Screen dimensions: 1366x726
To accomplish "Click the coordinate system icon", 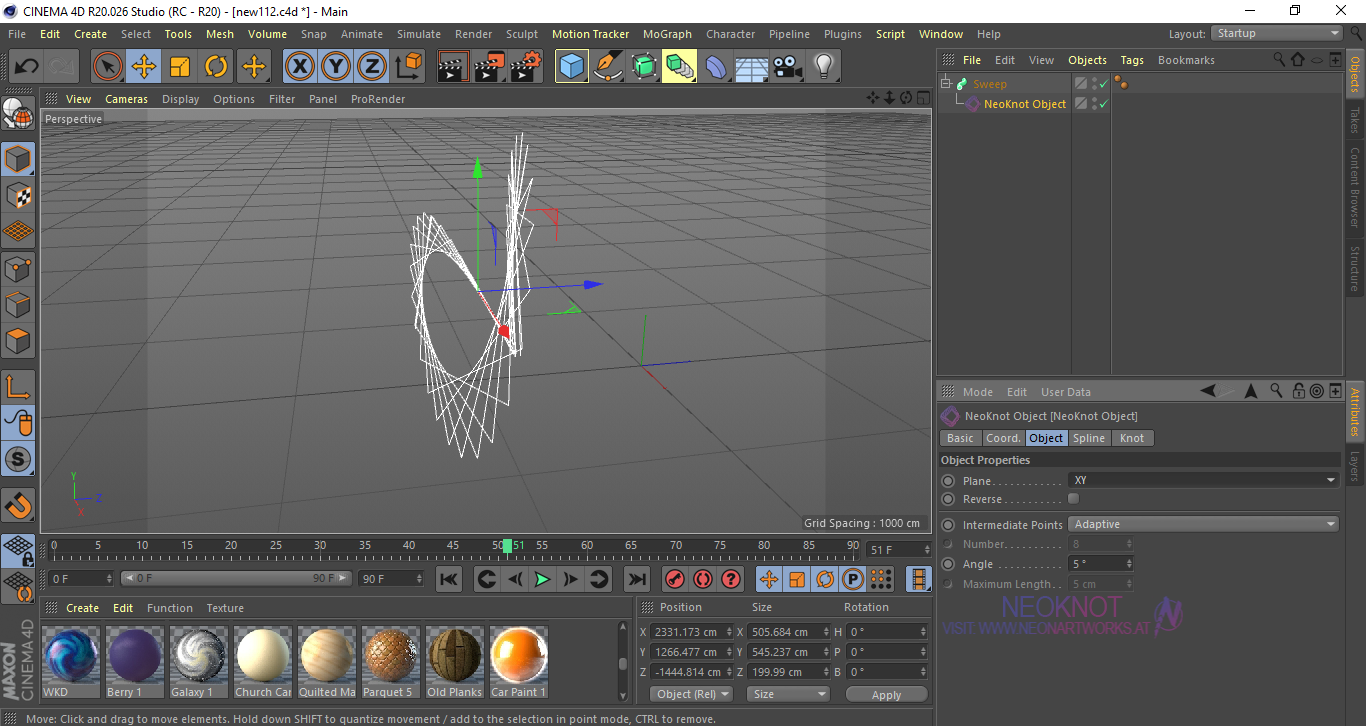I will [409, 67].
